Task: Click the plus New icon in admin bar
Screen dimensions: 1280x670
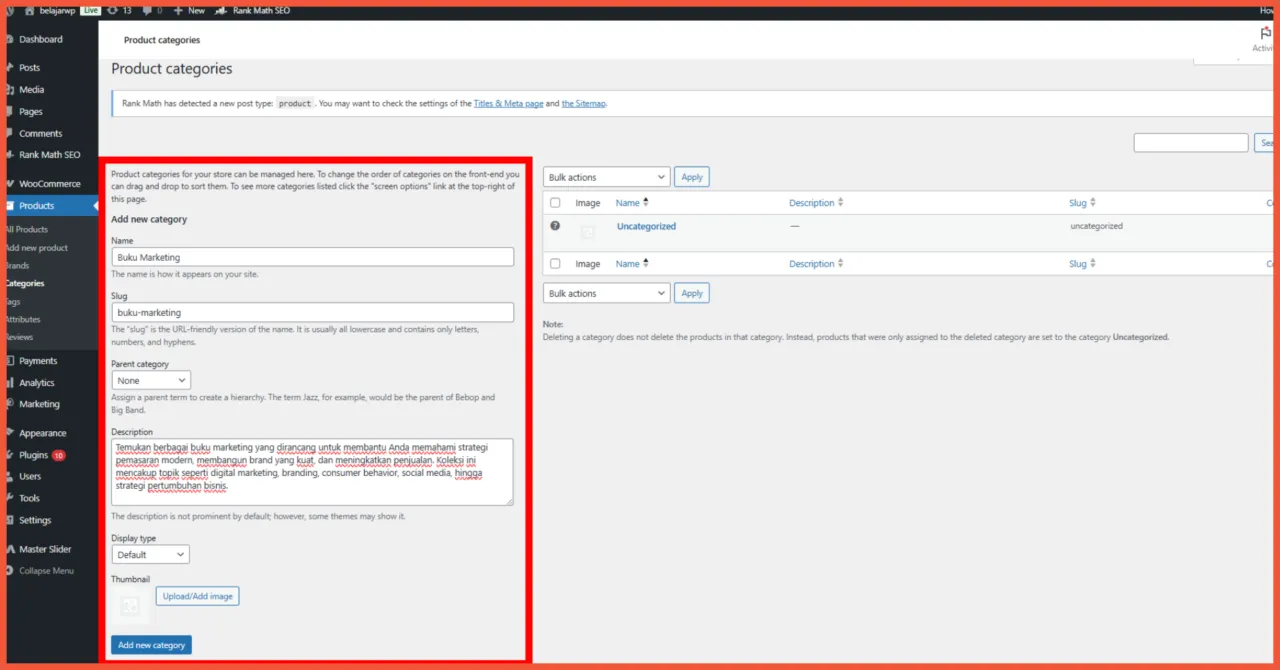Action: coord(178,10)
